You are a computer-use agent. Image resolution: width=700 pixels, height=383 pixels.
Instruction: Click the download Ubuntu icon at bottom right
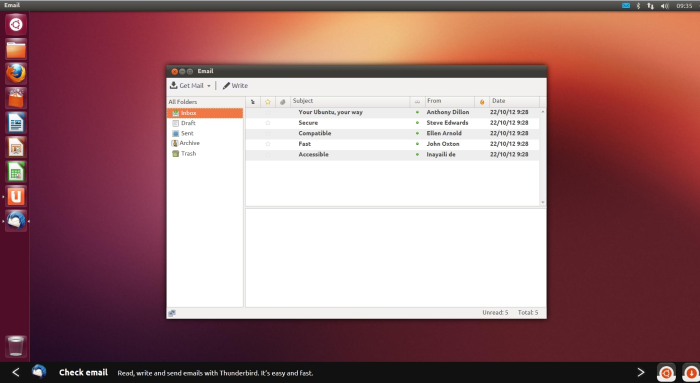tap(691, 373)
